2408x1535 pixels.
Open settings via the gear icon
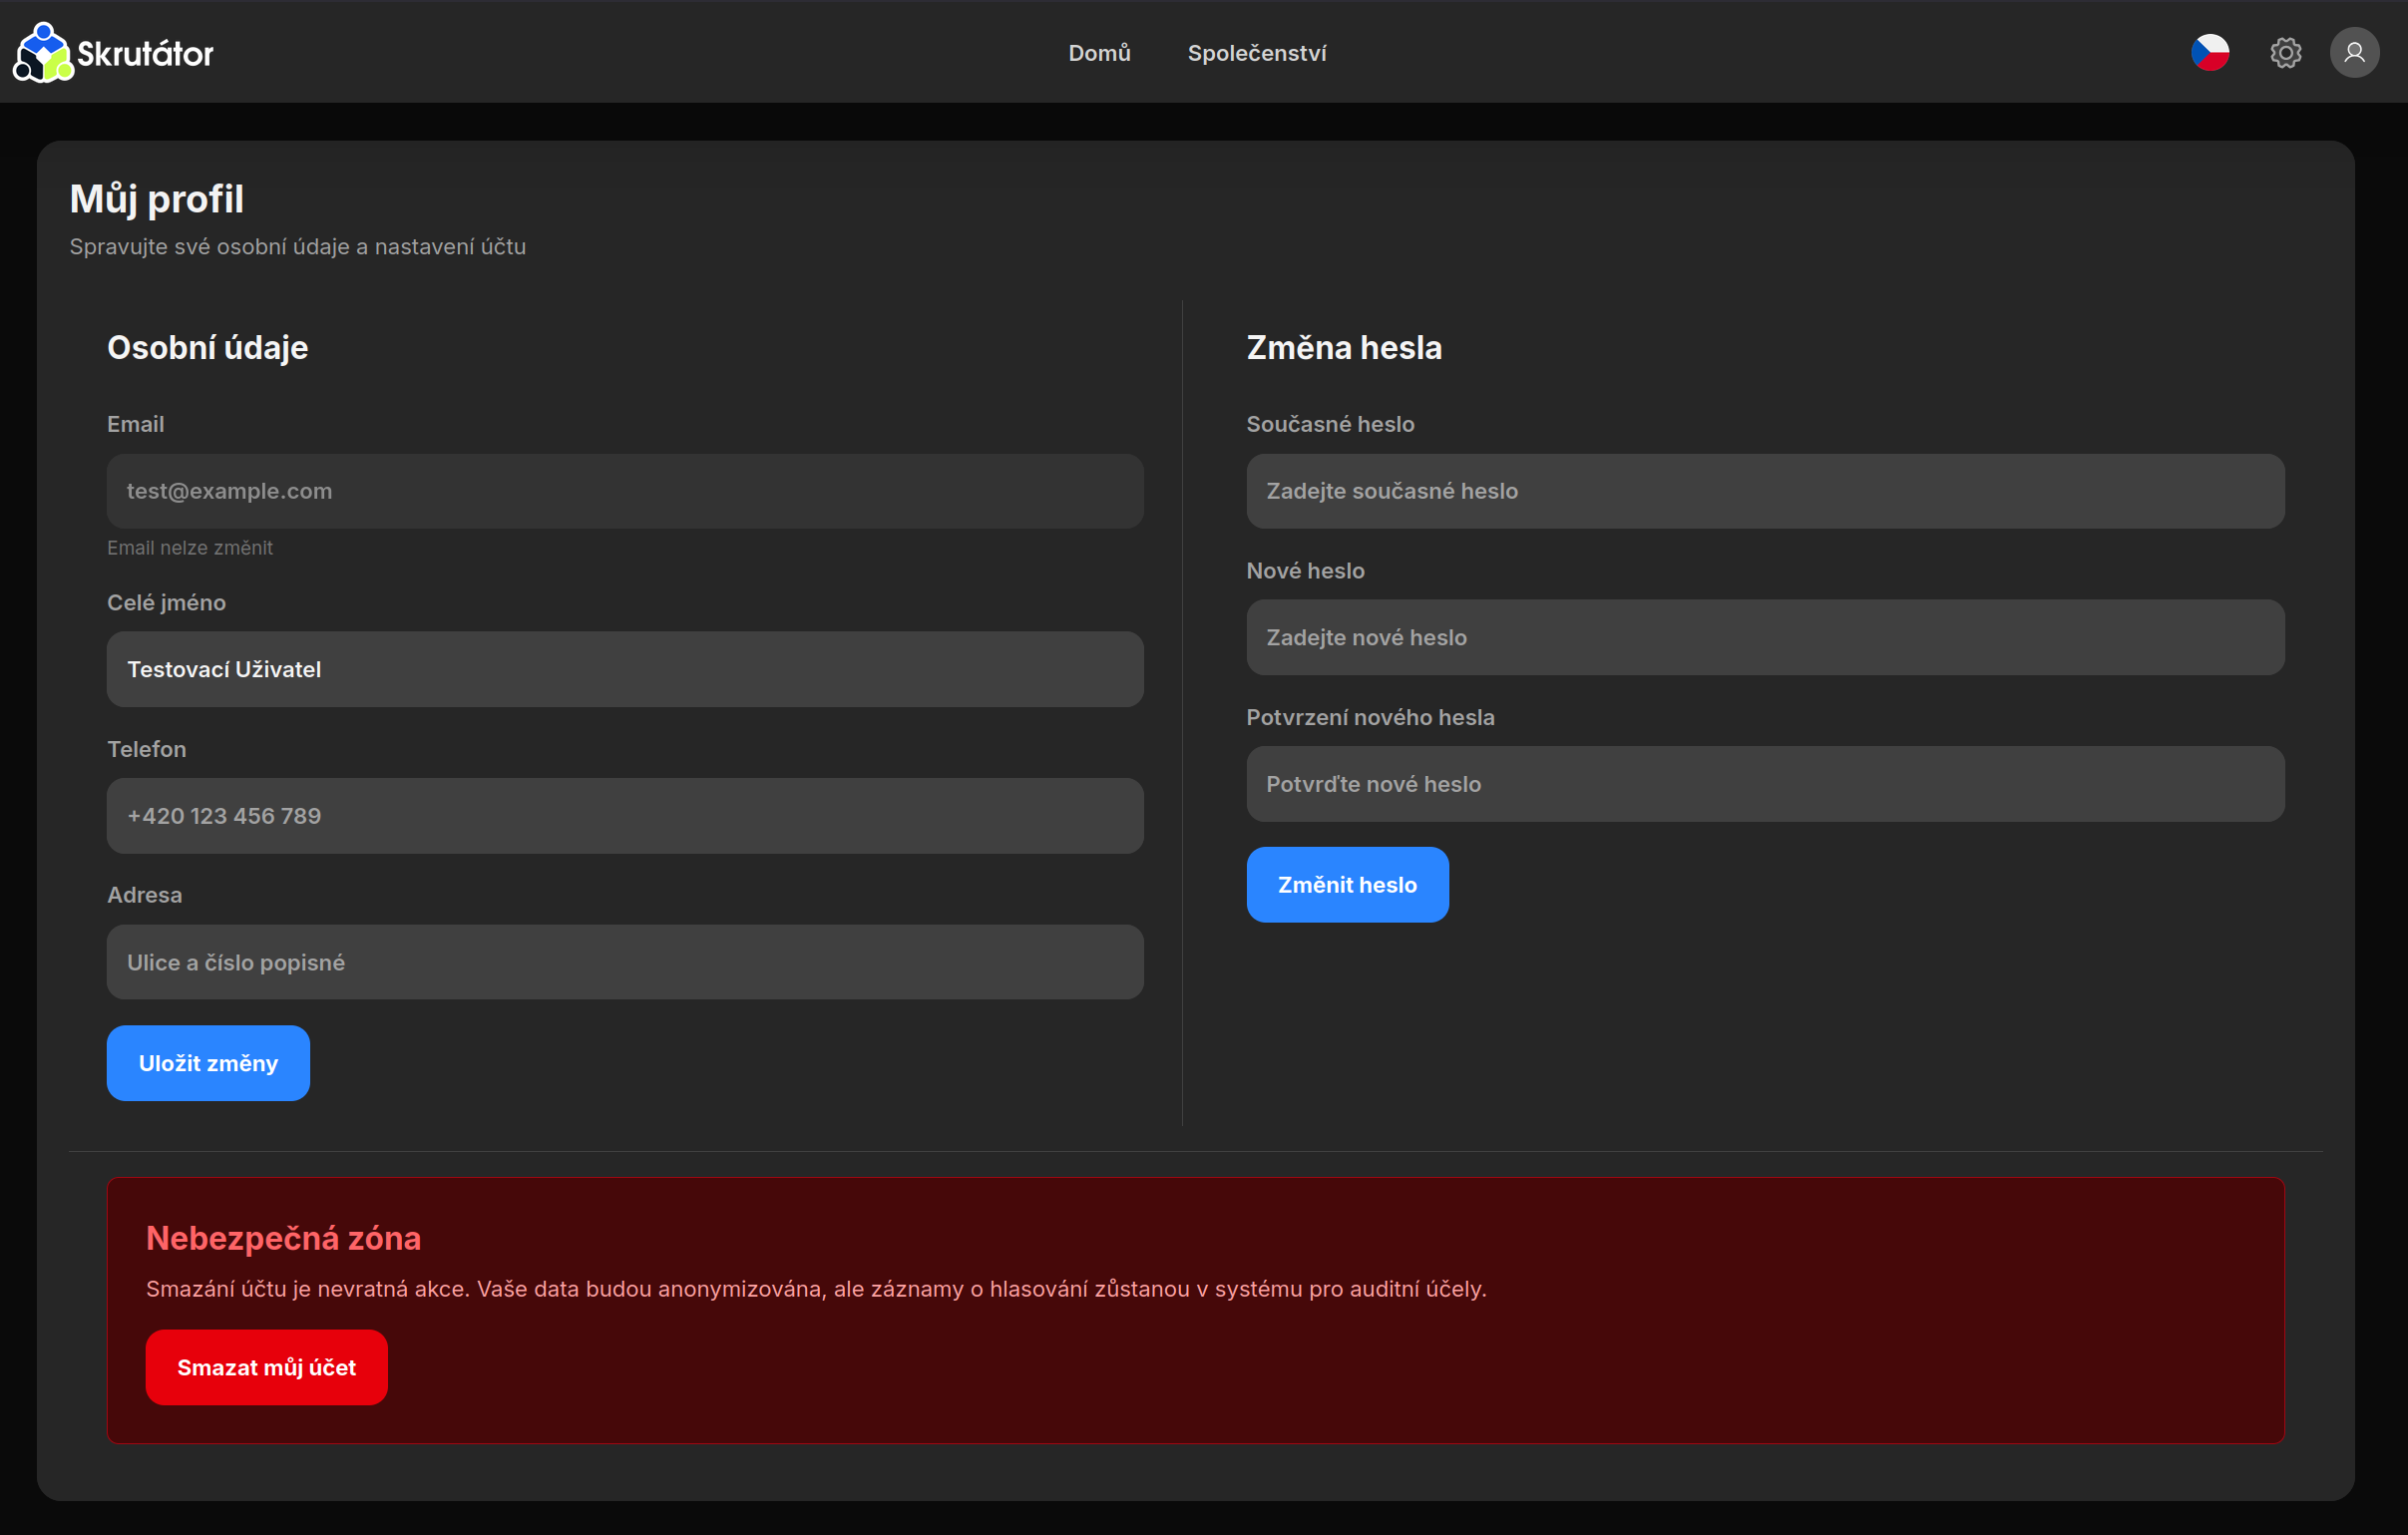click(x=2285, y=53)
